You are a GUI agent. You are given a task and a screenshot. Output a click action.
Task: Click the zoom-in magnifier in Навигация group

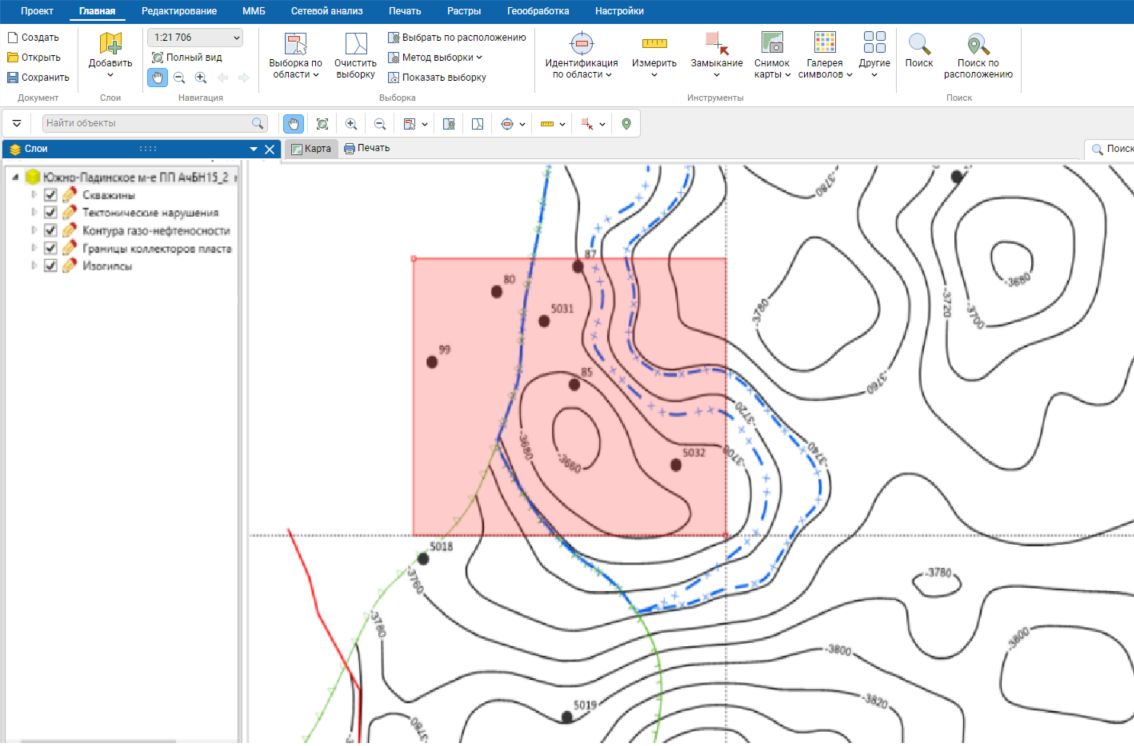201,78
